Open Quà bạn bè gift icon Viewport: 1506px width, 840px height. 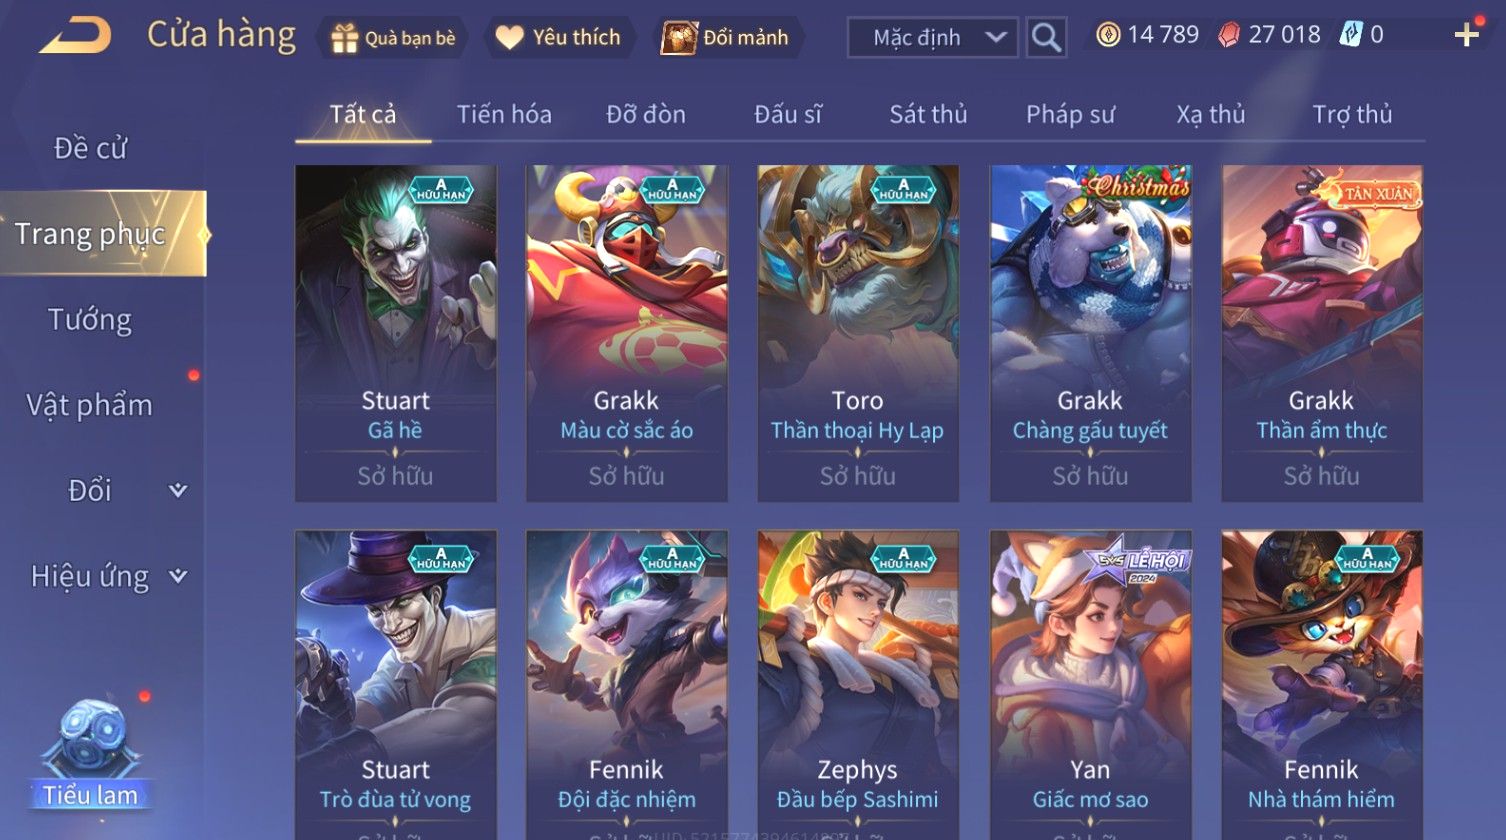344,38
